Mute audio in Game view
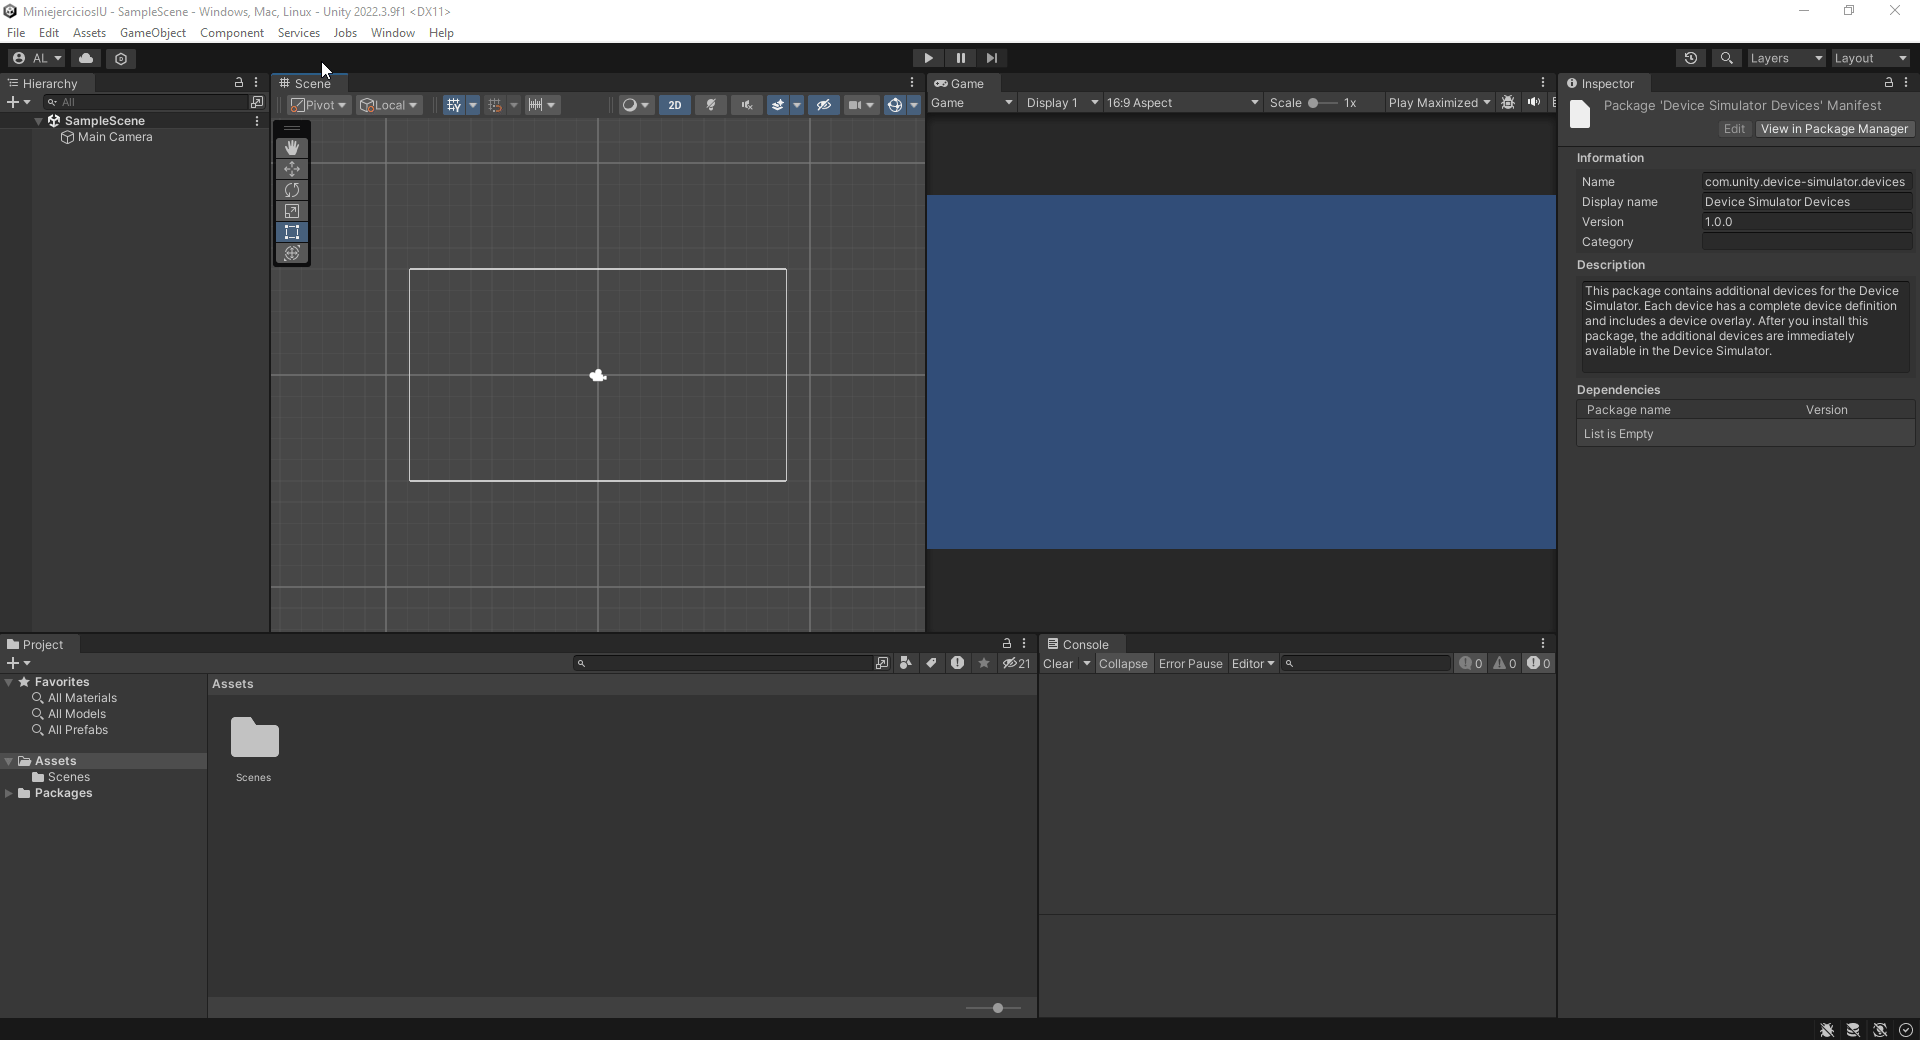This screenshot has width=1920, height=1040. pos(1533,103)
